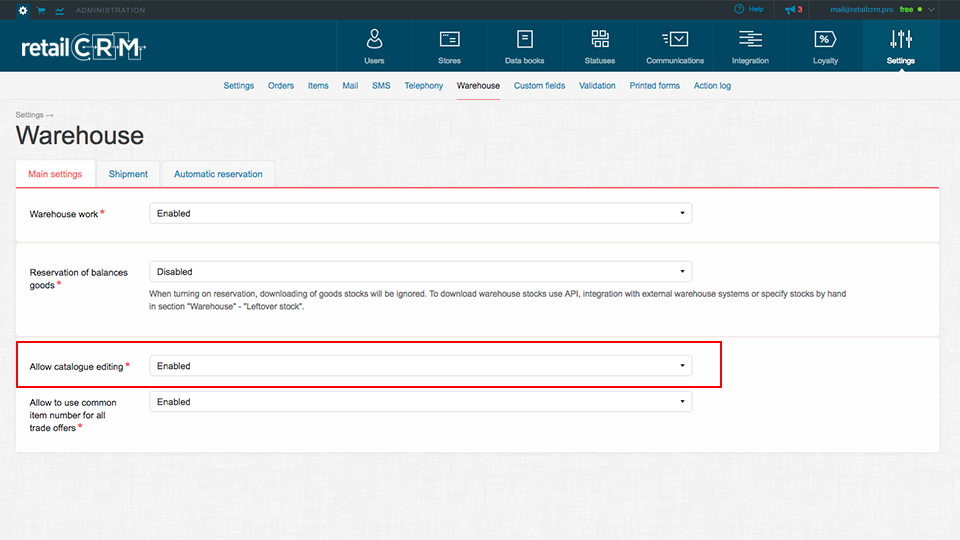Click the free plan status label

point(906,10)
